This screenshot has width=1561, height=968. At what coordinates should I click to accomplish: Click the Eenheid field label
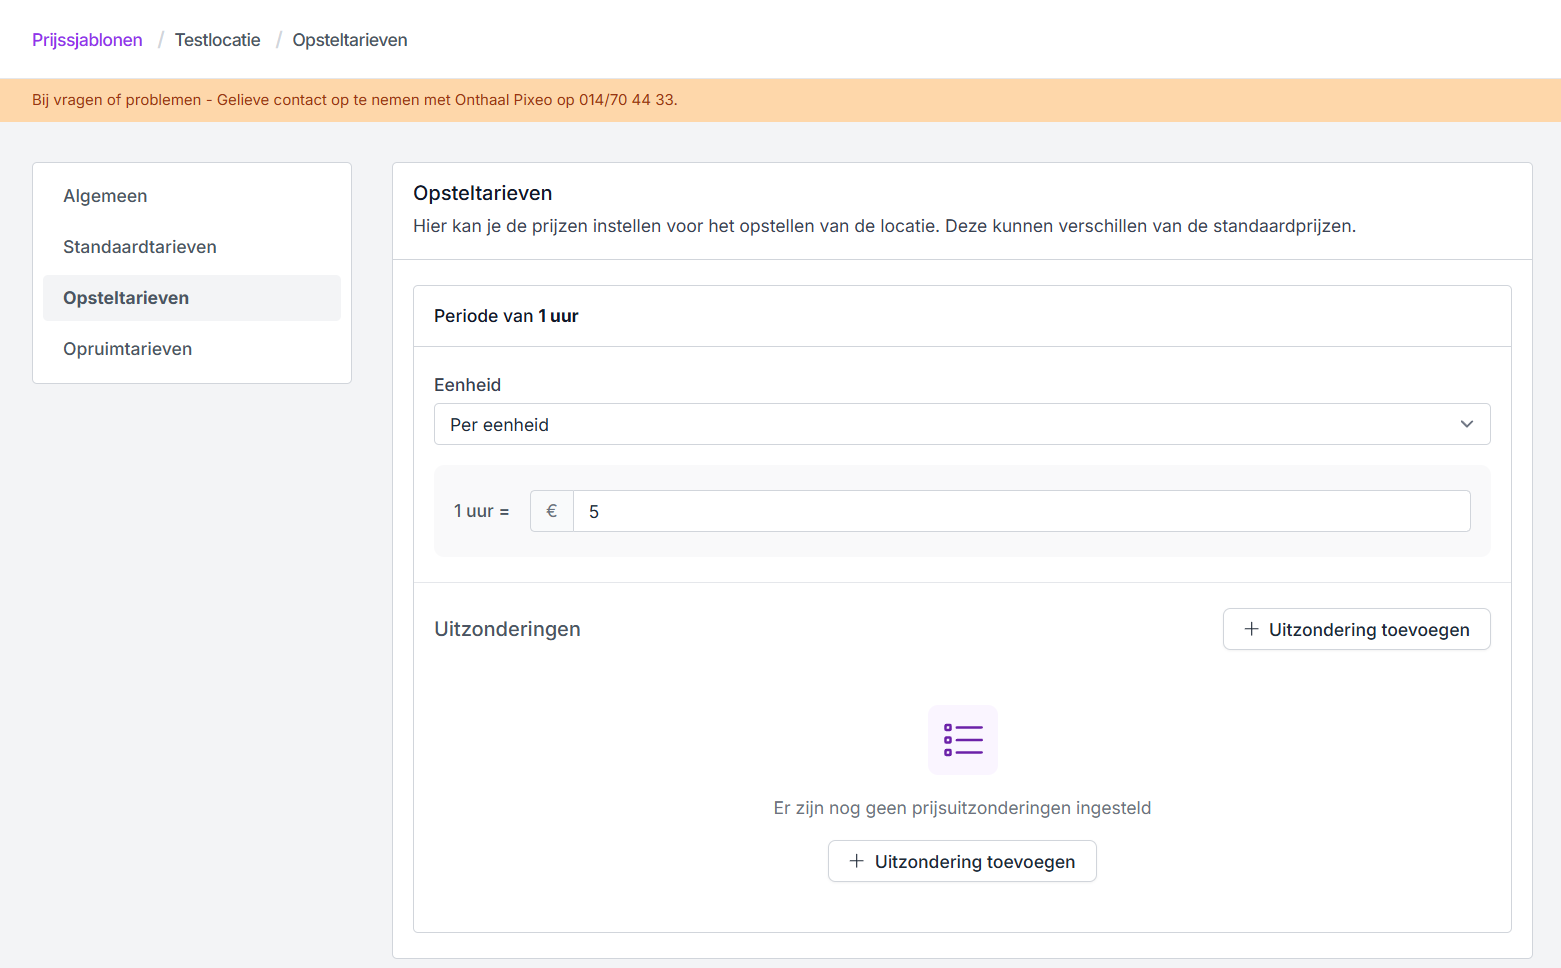(467, 385)
